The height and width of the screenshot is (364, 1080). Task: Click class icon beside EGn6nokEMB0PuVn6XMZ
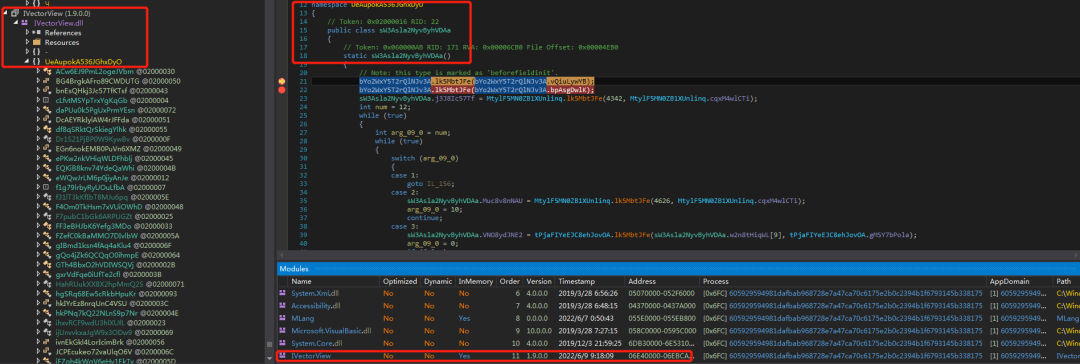pyautogui.click(x=48, y=148)
